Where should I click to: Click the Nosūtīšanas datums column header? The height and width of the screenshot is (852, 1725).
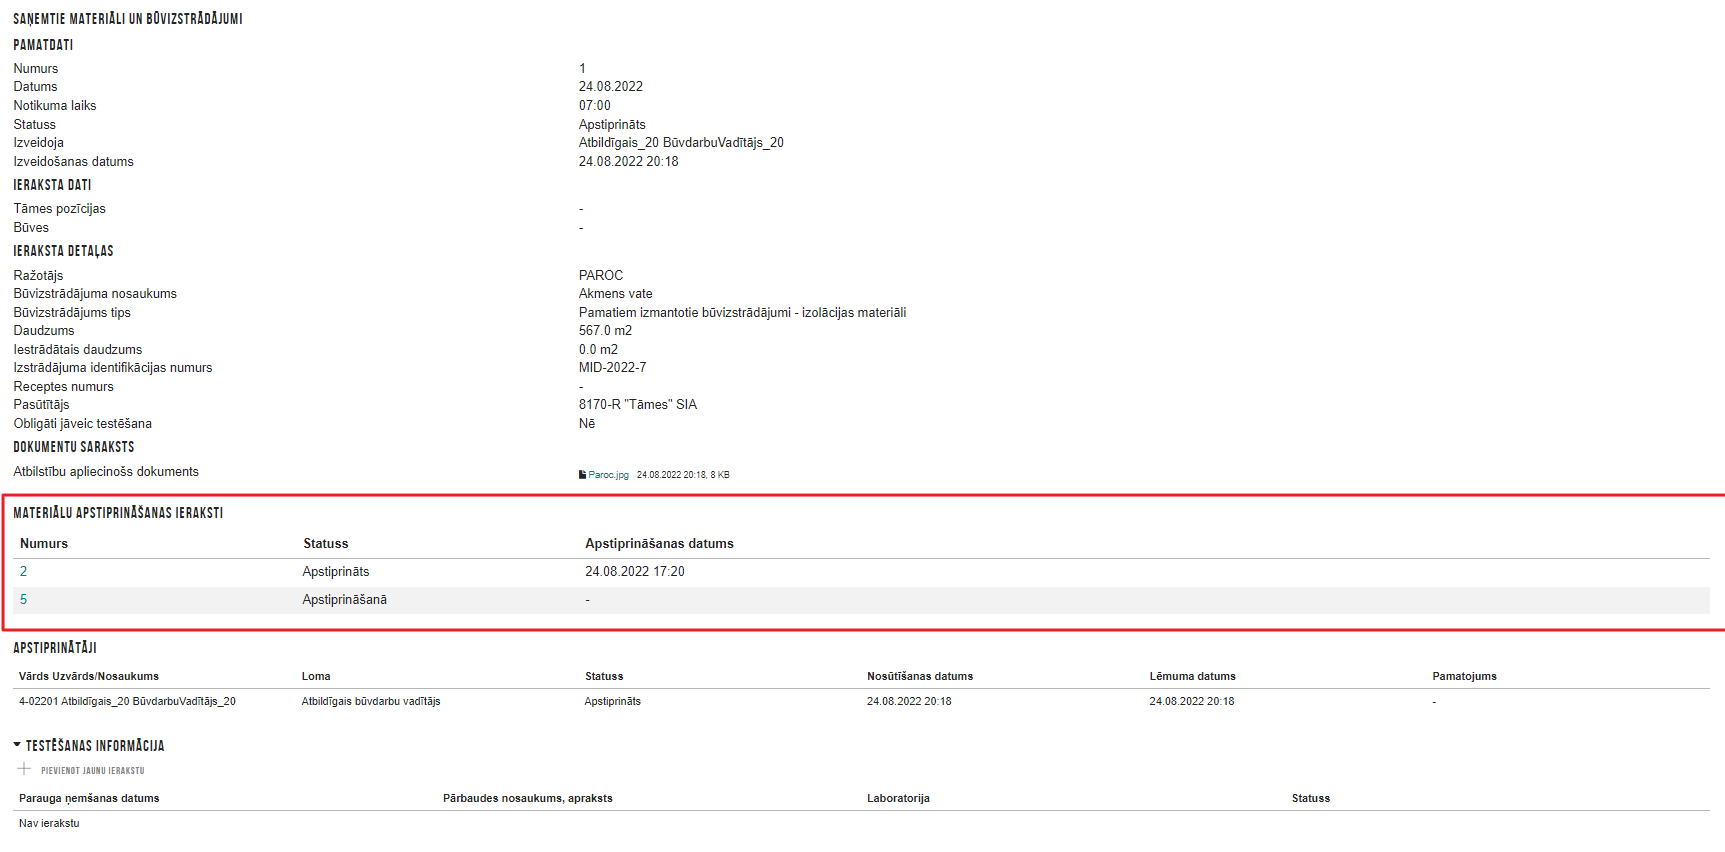tap(920, 677)
